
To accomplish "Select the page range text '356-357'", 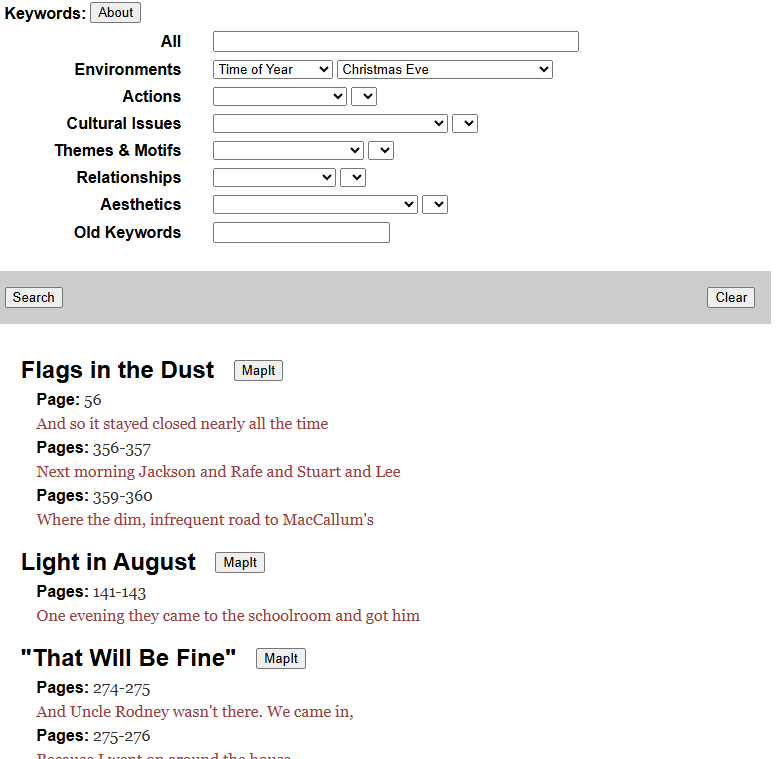I will 122,449.
